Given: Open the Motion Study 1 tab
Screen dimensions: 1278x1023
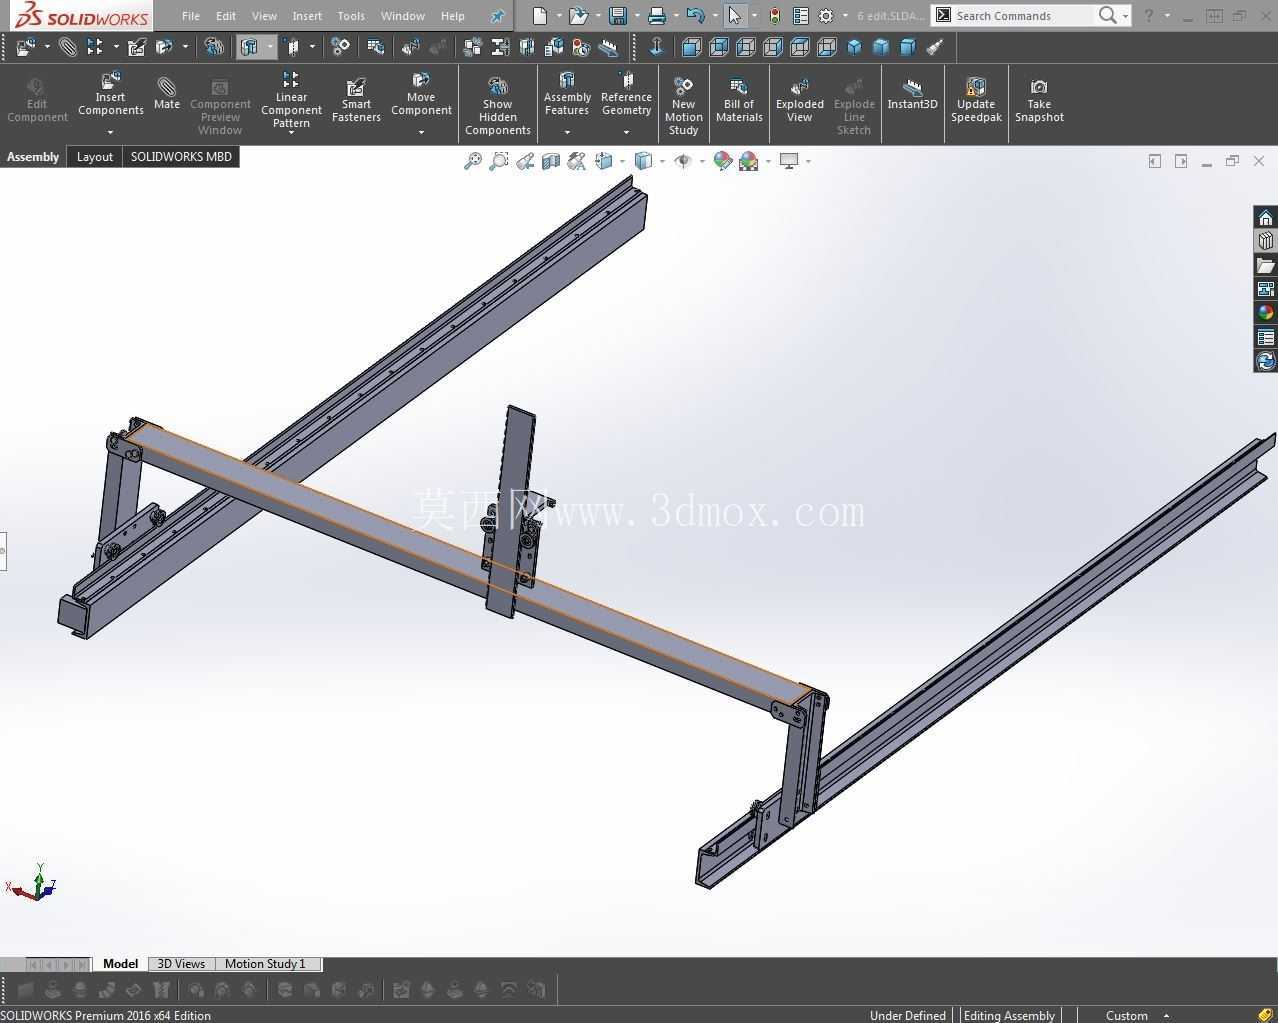Looking at the screenshot, I should pyautogui.click(x=265, y=964).
